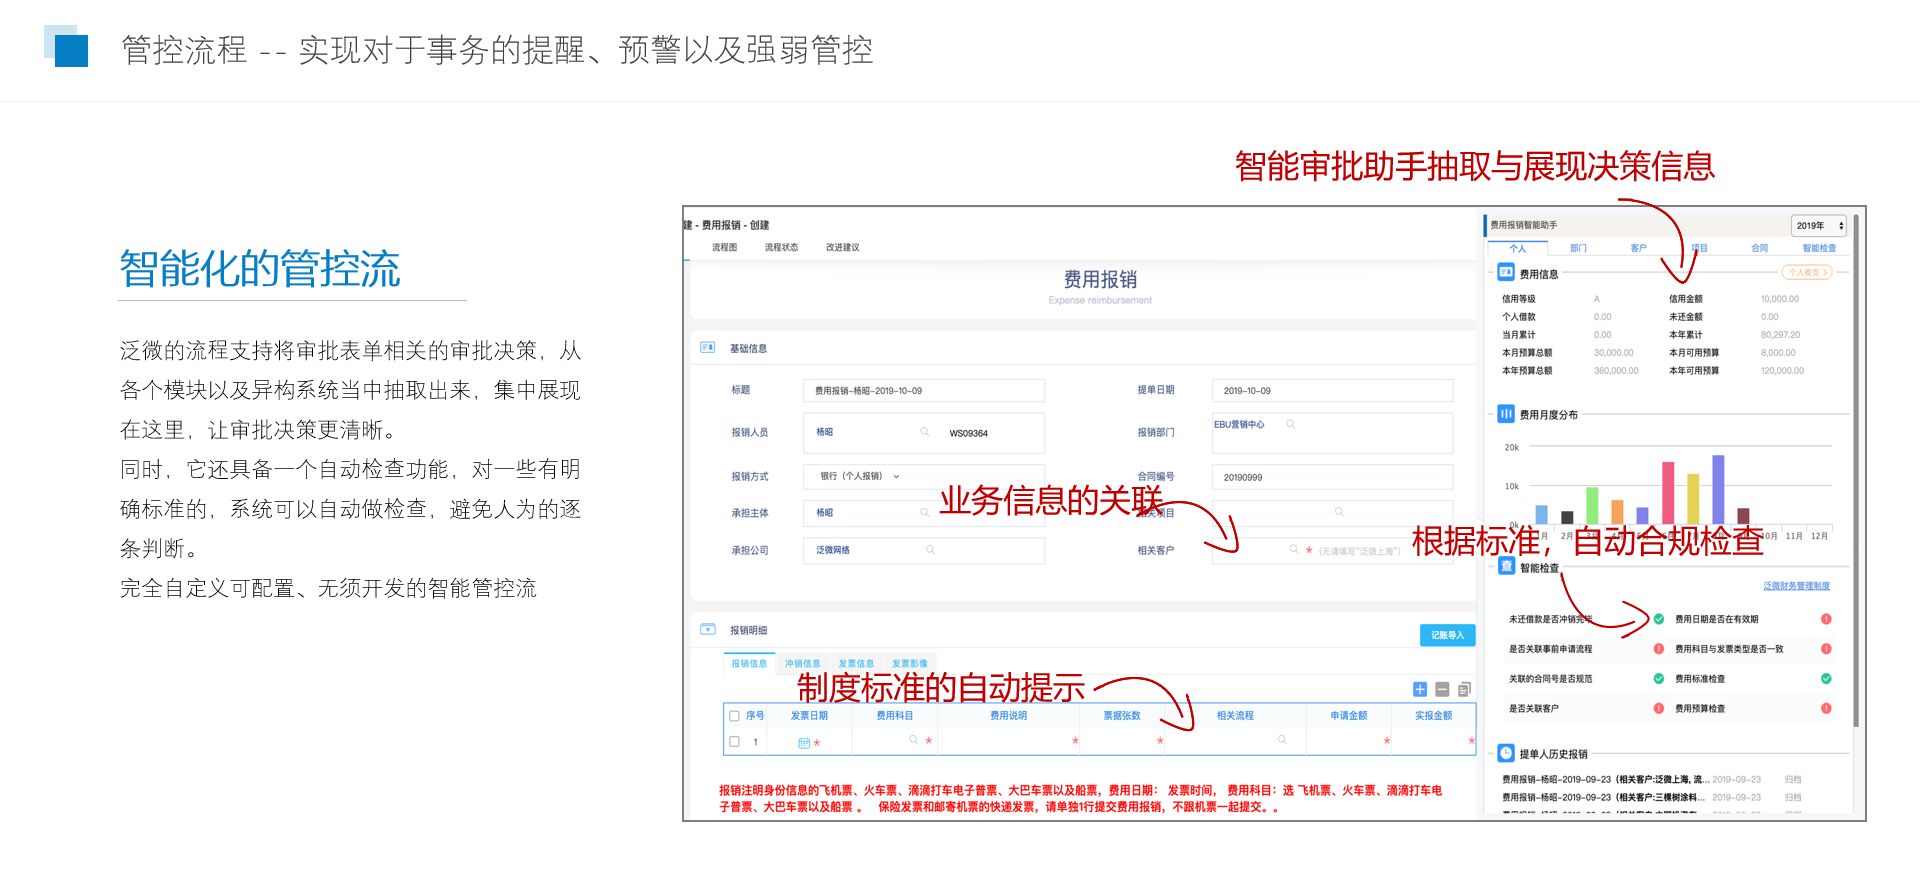This screenshot has height=873, width=1920.
Task: Switch to the 冲销信息 tab
Action: tap(802, 664)
